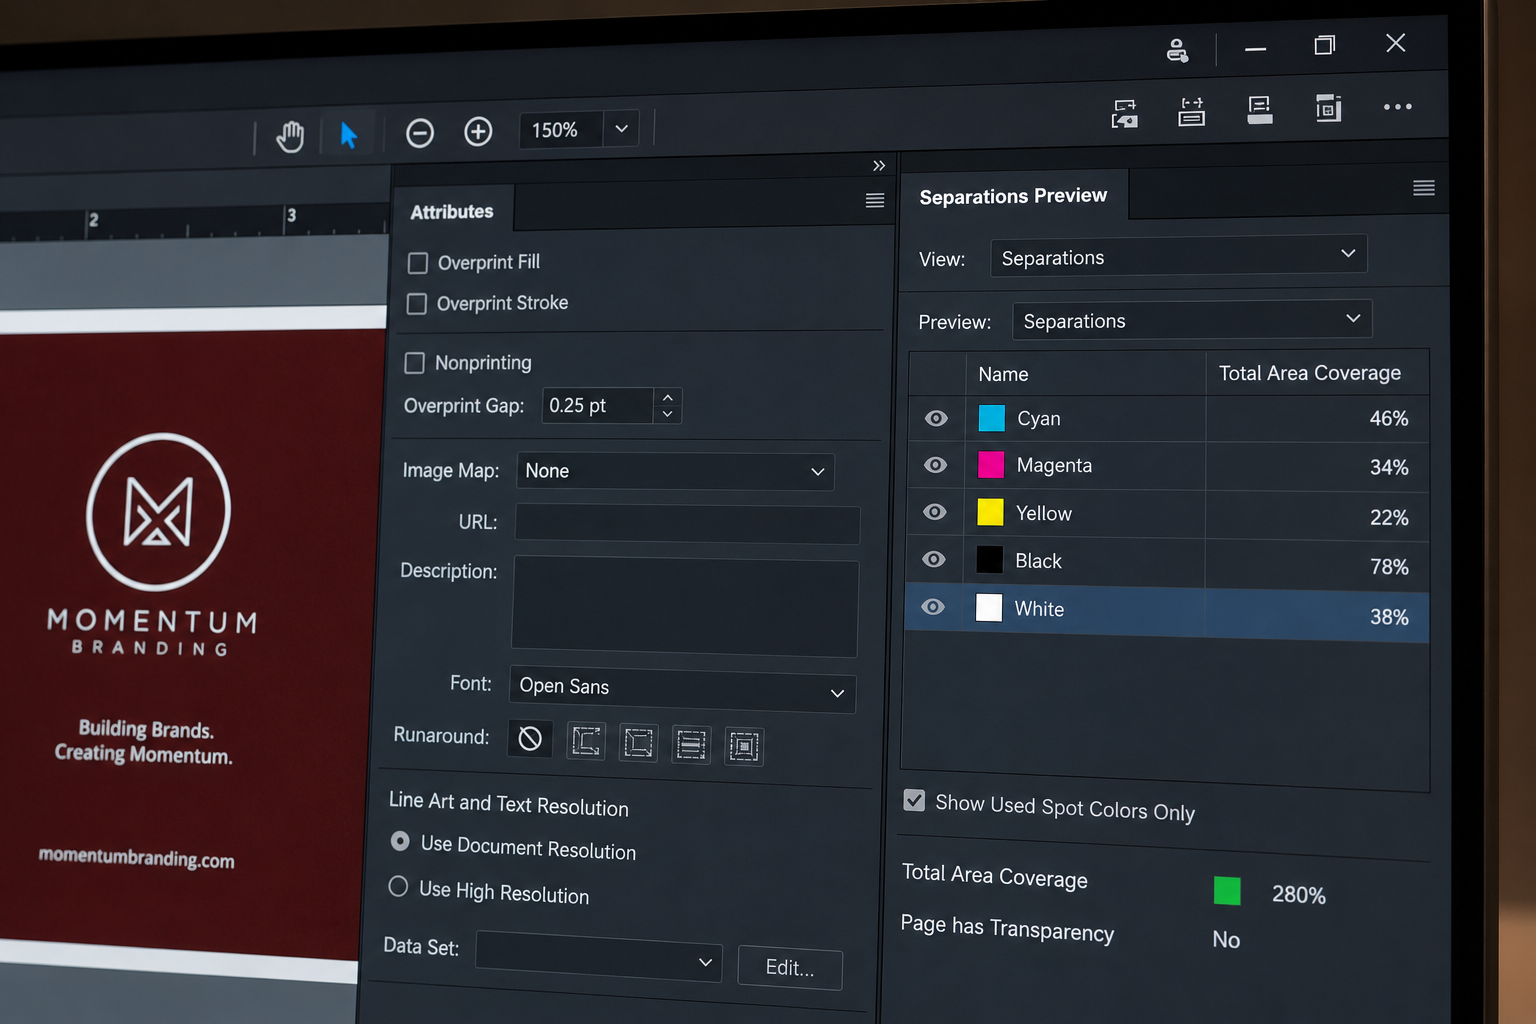Enable the Overprint Stroke checkbox

pos(417,304)
